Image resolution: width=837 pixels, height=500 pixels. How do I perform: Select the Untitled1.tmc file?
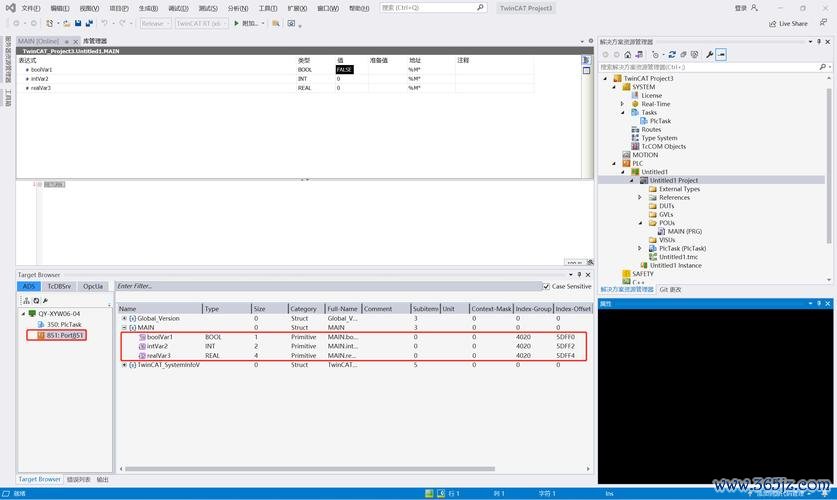[x=674, y=257]
